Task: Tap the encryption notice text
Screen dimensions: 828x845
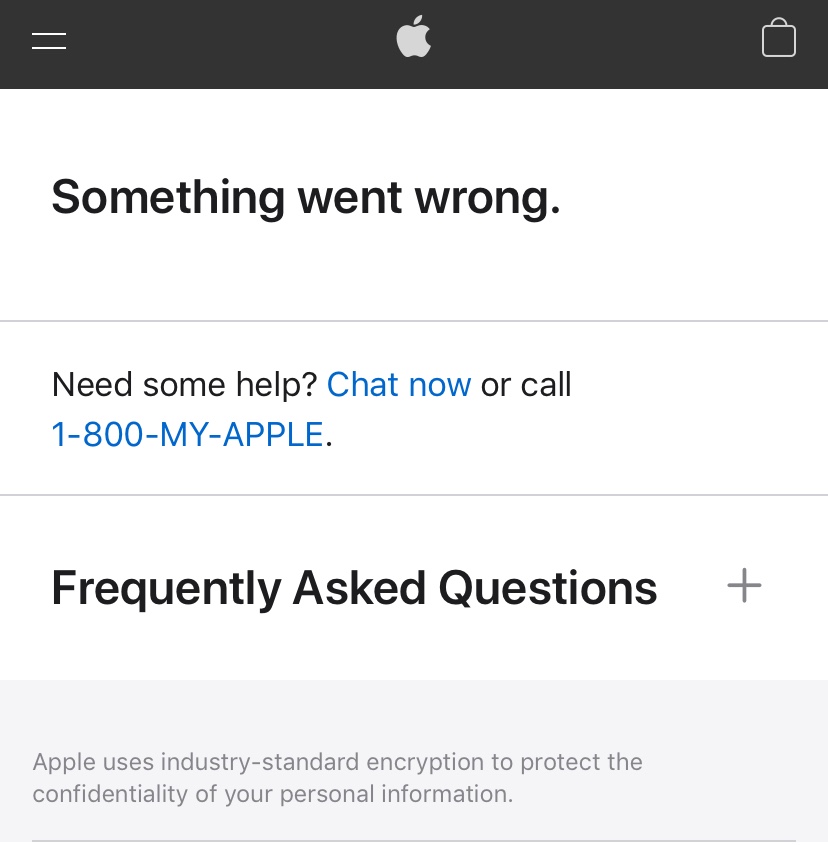Action: click(337, 778)
